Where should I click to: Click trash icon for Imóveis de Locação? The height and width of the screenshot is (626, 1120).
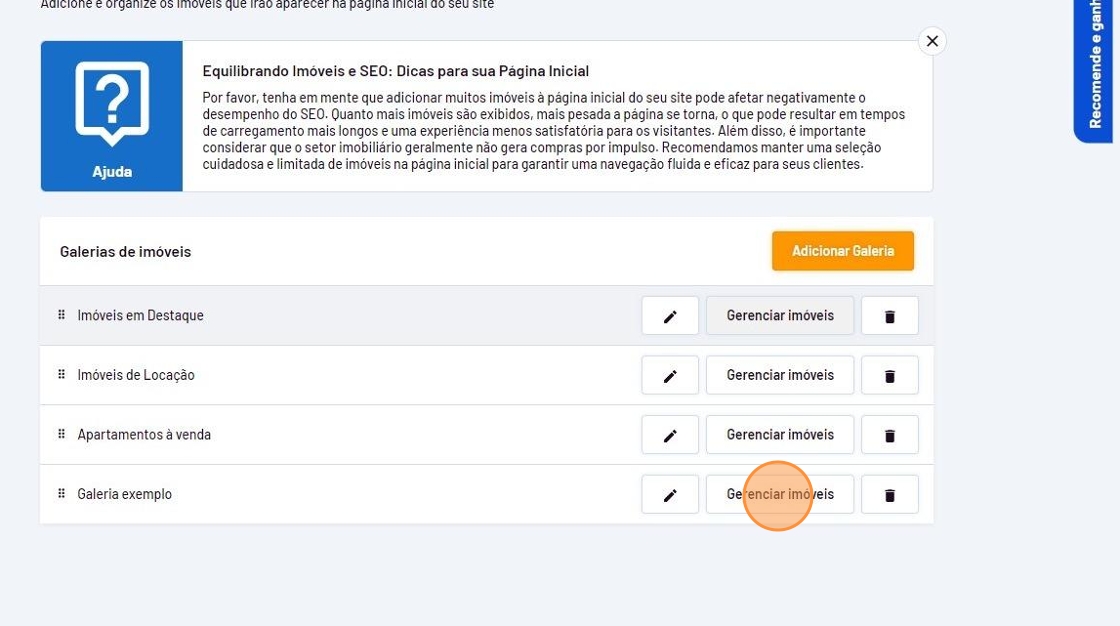pyautogui.click(x=889, y=376)
